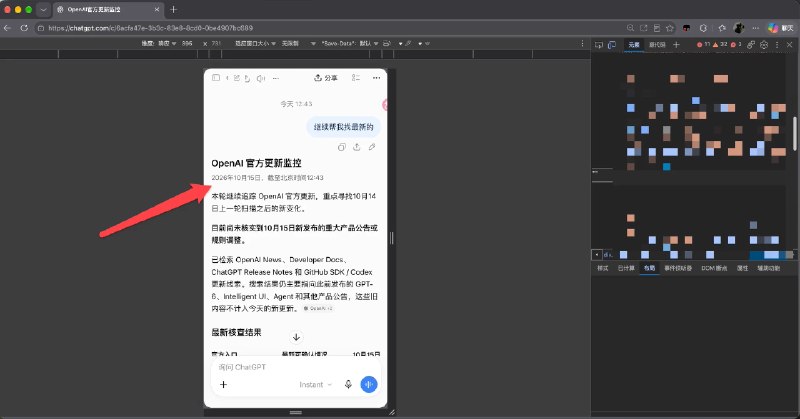800x419 pixels.
Task: Toggle the ChatGPT sidebar panel icon
Action: coord(216,78)
